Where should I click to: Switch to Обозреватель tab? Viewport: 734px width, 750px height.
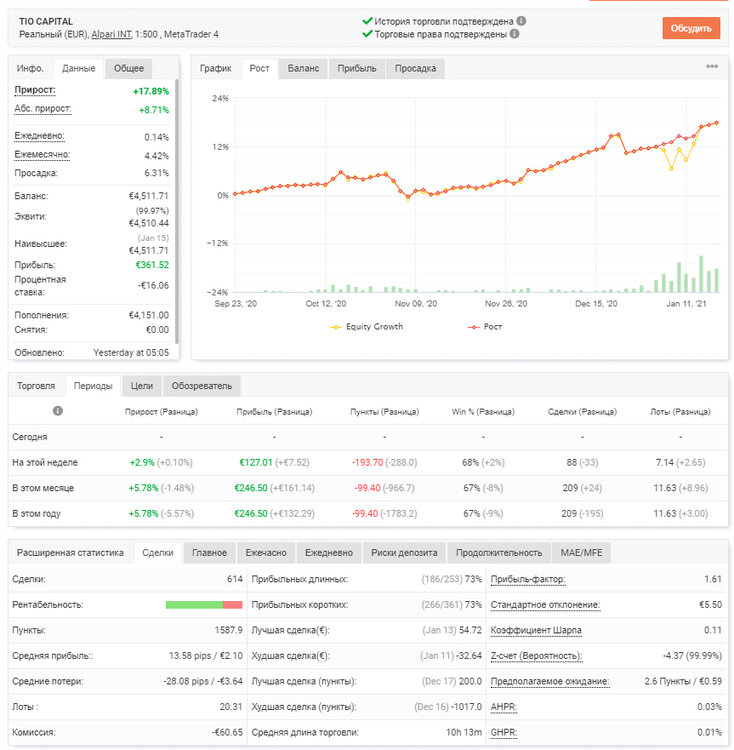pyautogui.click(x=201, y=386)
